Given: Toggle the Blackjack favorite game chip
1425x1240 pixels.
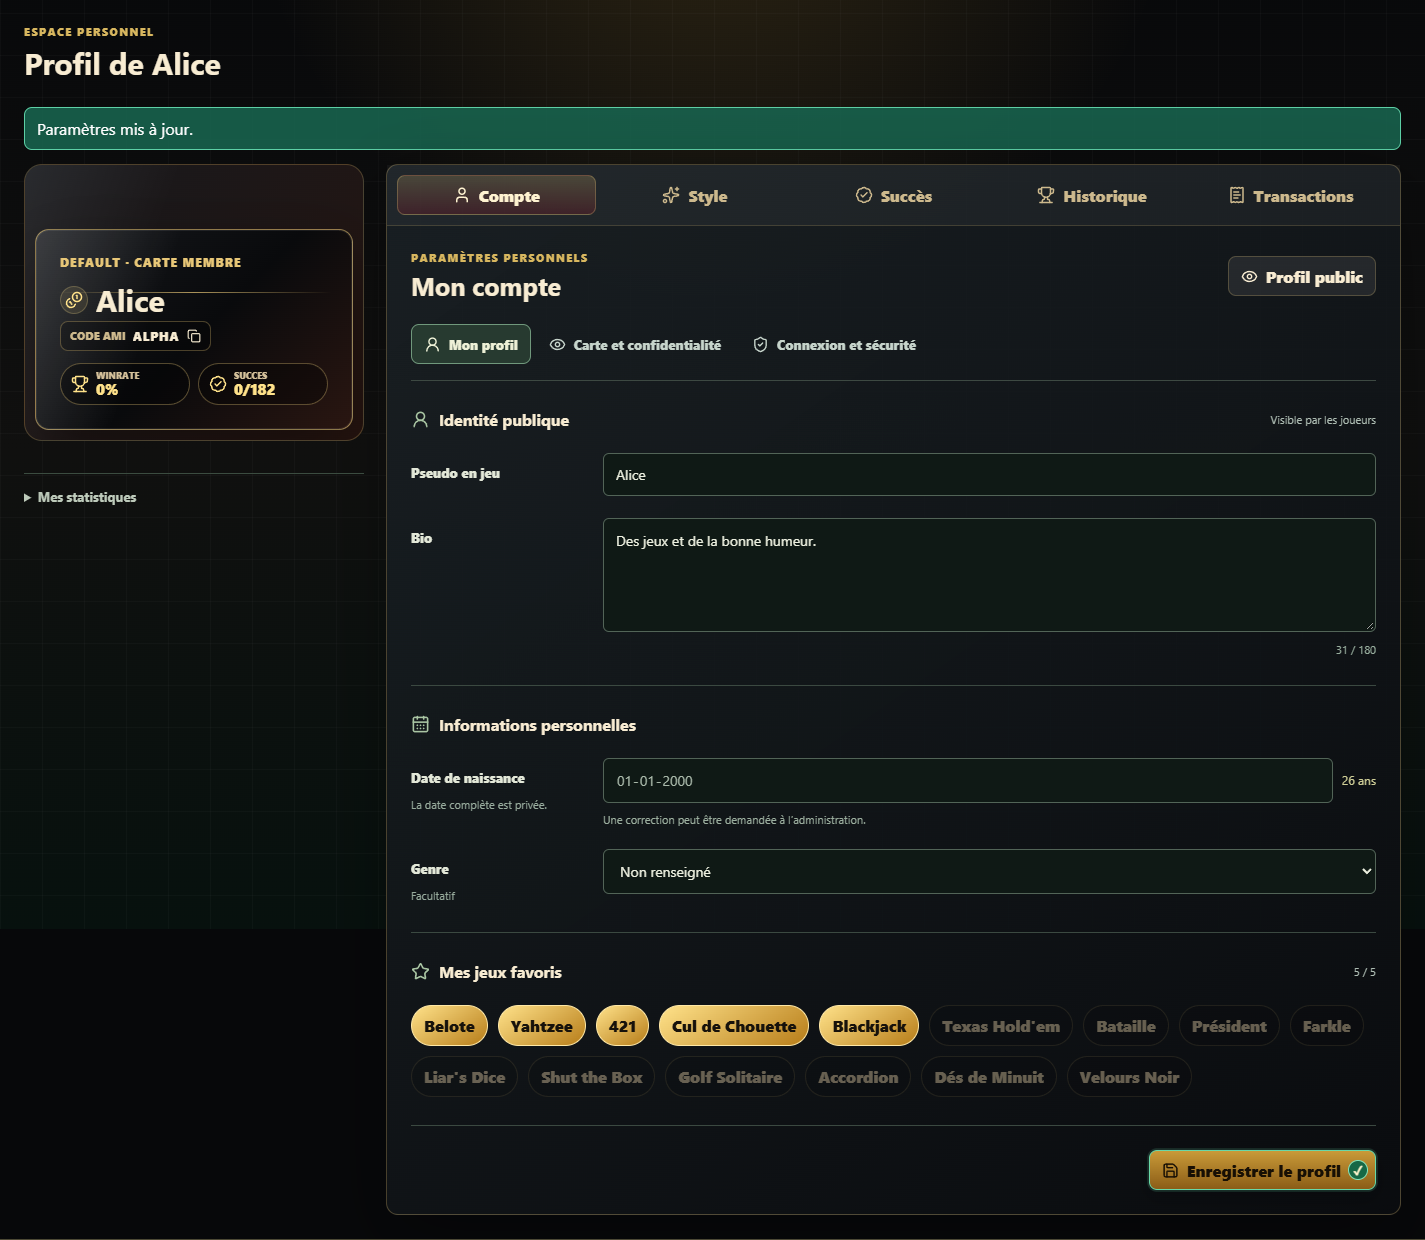Looking at the screenshot, I should (x=869, y=1026).
